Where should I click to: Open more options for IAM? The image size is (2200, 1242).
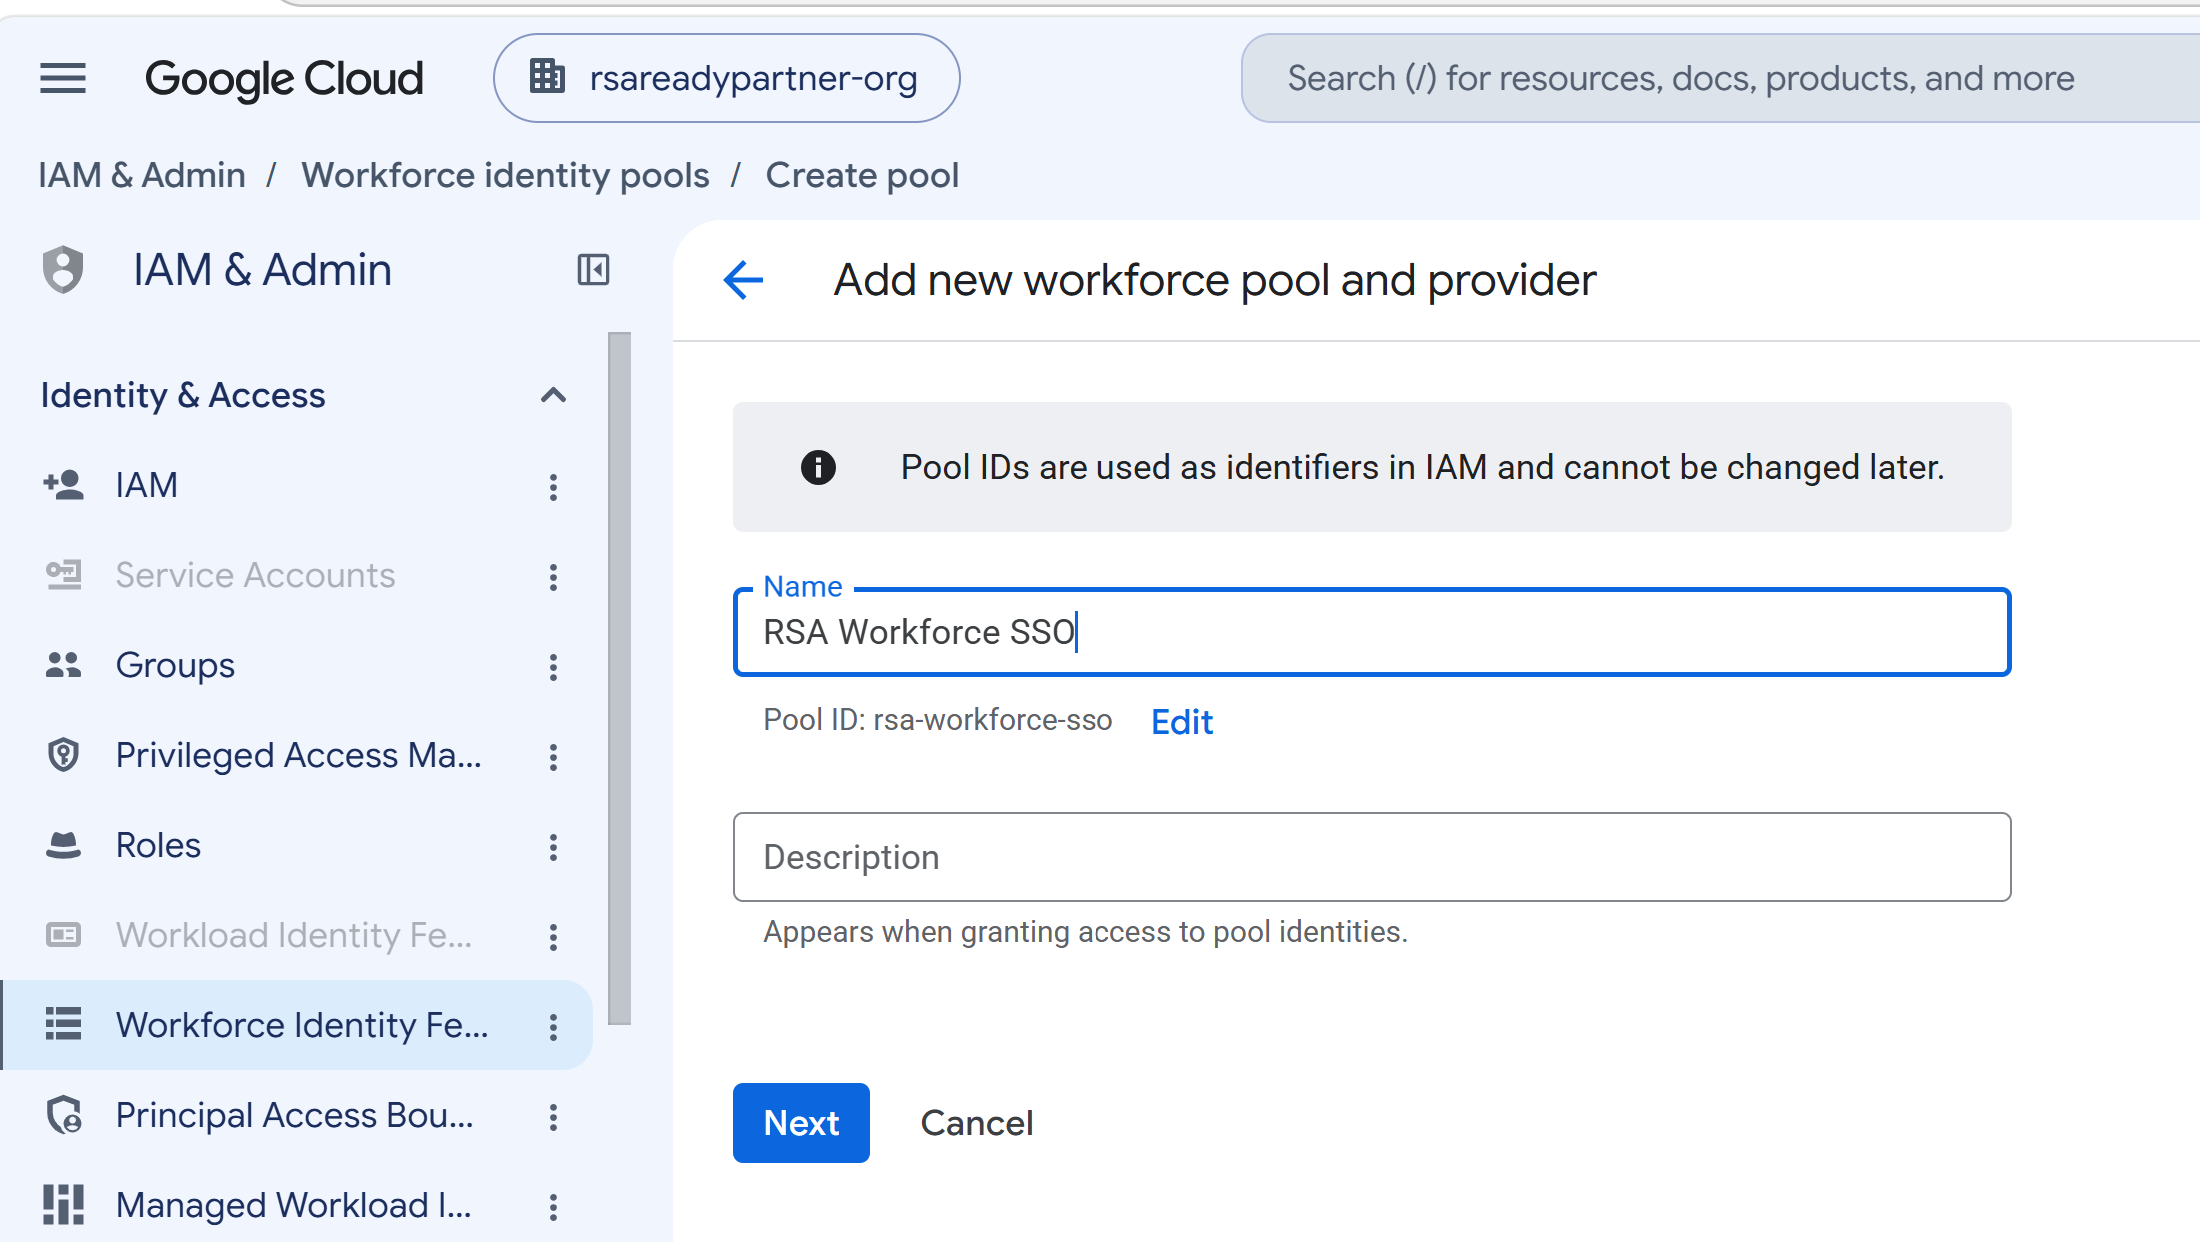tap(553, 487)
